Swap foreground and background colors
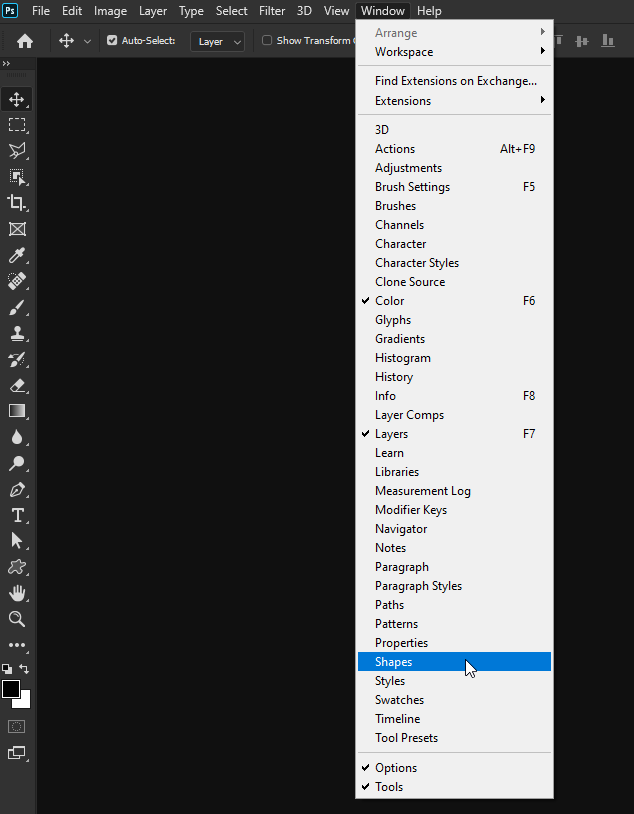The image size is (634, 814). [24, 669]
